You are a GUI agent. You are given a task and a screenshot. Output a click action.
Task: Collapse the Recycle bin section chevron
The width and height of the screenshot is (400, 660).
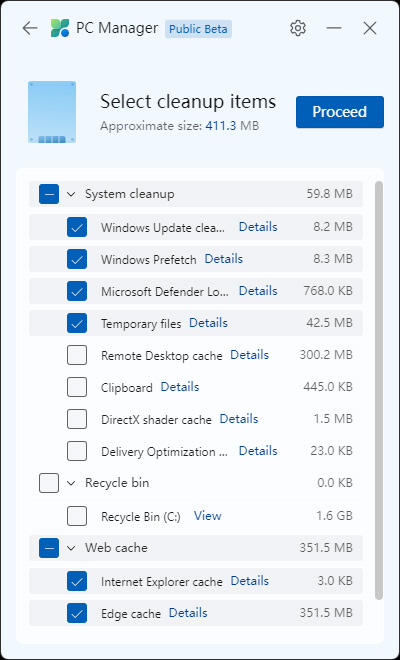coord(71,483)
